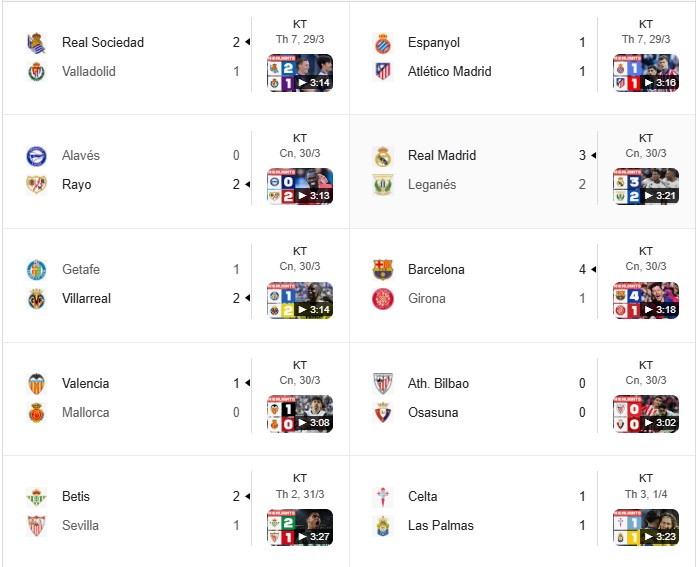Click the Alavés club crest
The width and height of the screenshot is (698, 567).
pyautogui.click(x=37, y=156)
